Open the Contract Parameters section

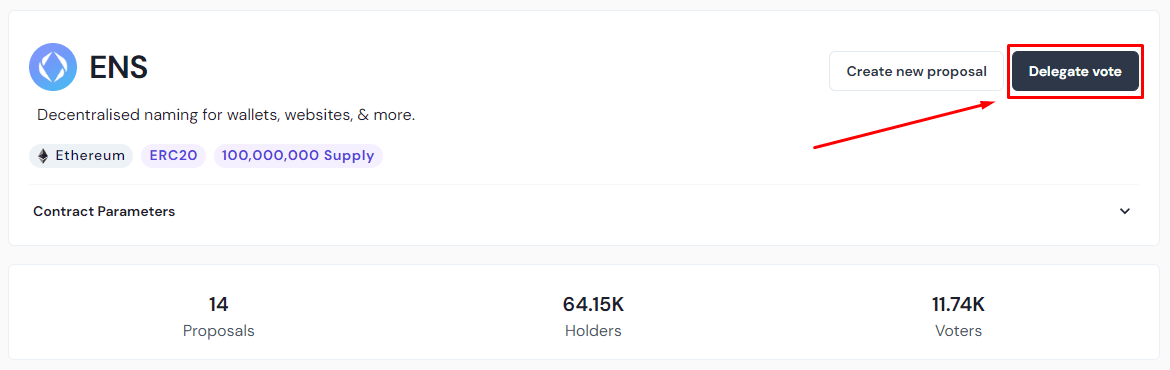click(584, 212)
